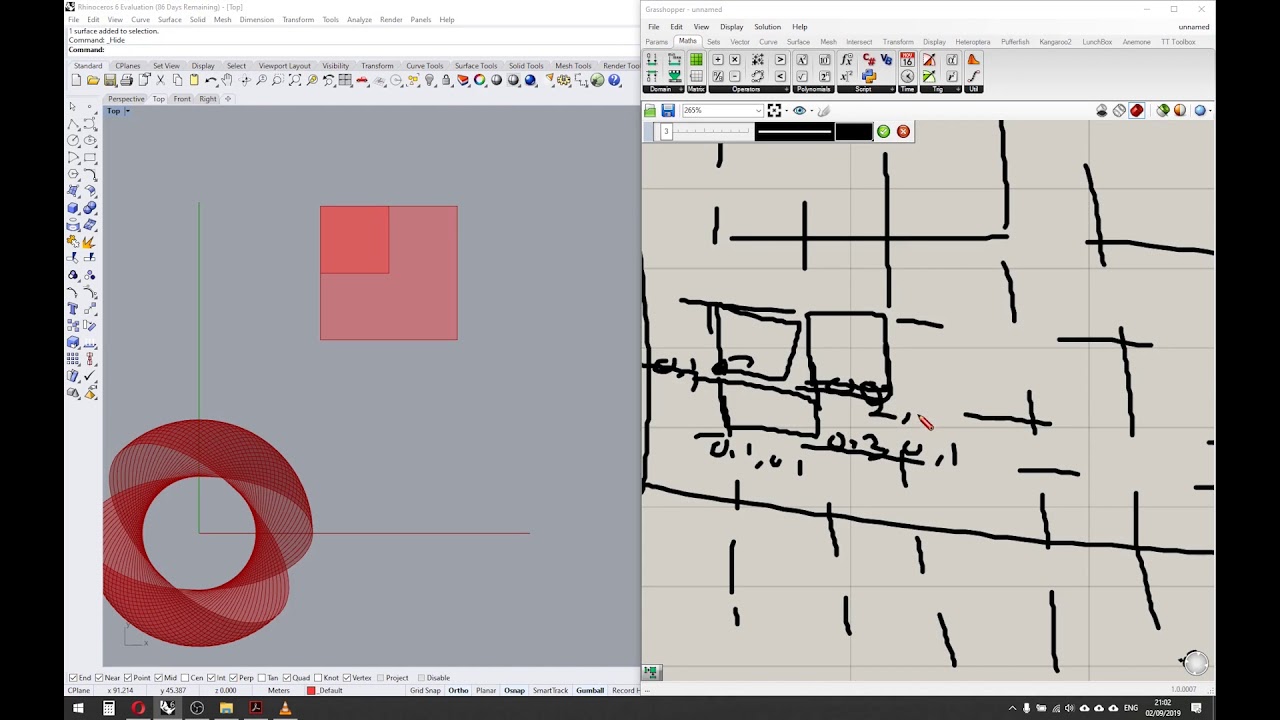Open a Grasshopper file with folder icon

(x=650, y=111)
